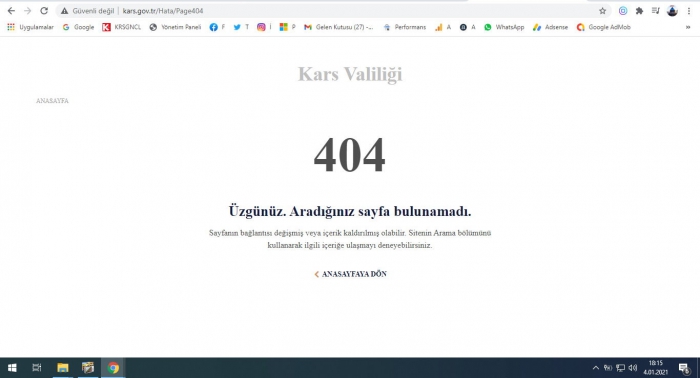The image size is (700, 378).
Task: Open the WhatsApp bookmark
Action: [x=504, y=27]
